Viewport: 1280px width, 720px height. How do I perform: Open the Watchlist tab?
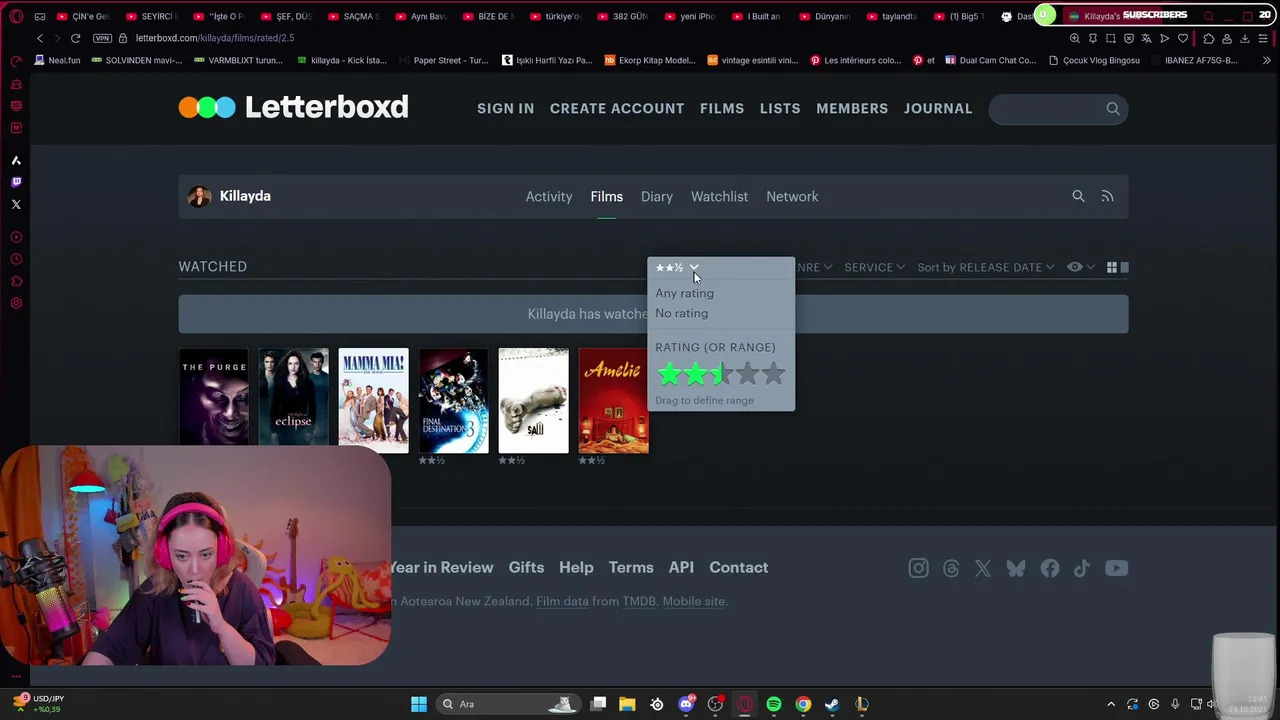click(x=719, y=197)
